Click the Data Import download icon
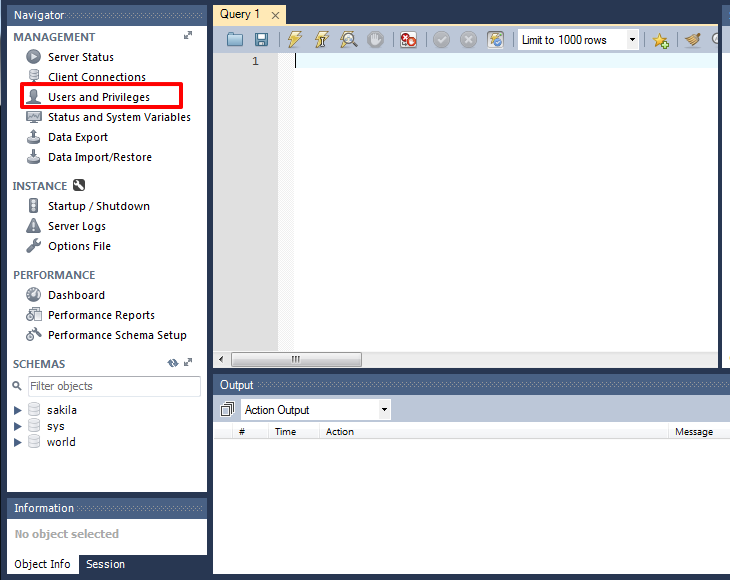Screen dimensions: 730x580 [33, 156]
